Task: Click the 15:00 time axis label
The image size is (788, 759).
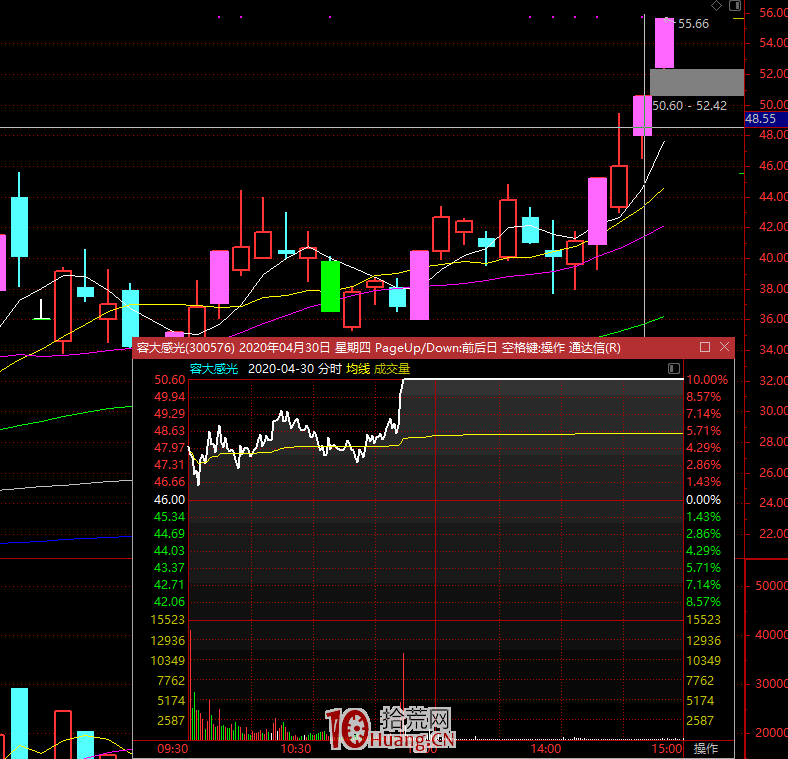Action: tap(667, 748)
